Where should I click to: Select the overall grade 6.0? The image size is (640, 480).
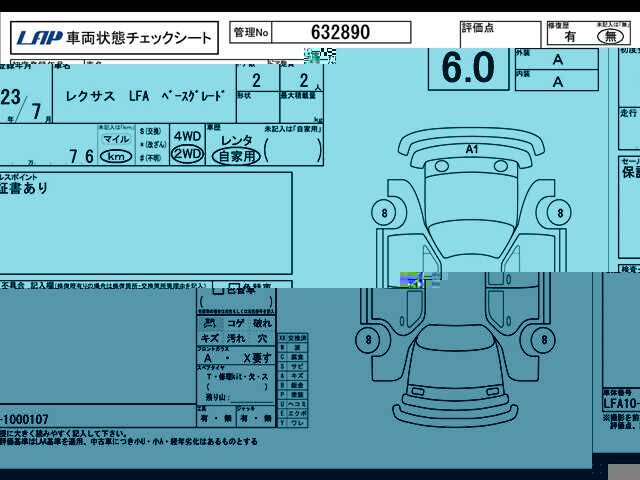(x=468, y=68)
